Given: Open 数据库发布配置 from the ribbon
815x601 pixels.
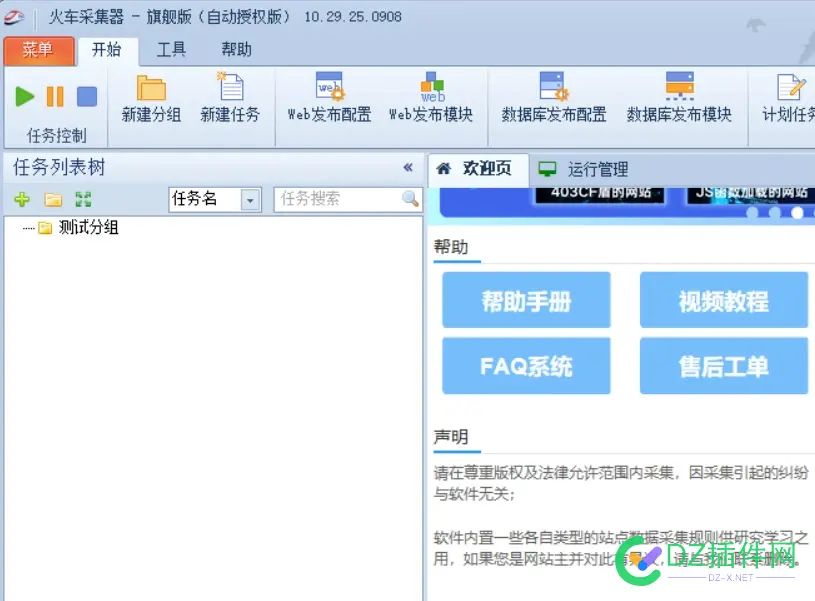Looking at the screenshot, I should [554, 98].
